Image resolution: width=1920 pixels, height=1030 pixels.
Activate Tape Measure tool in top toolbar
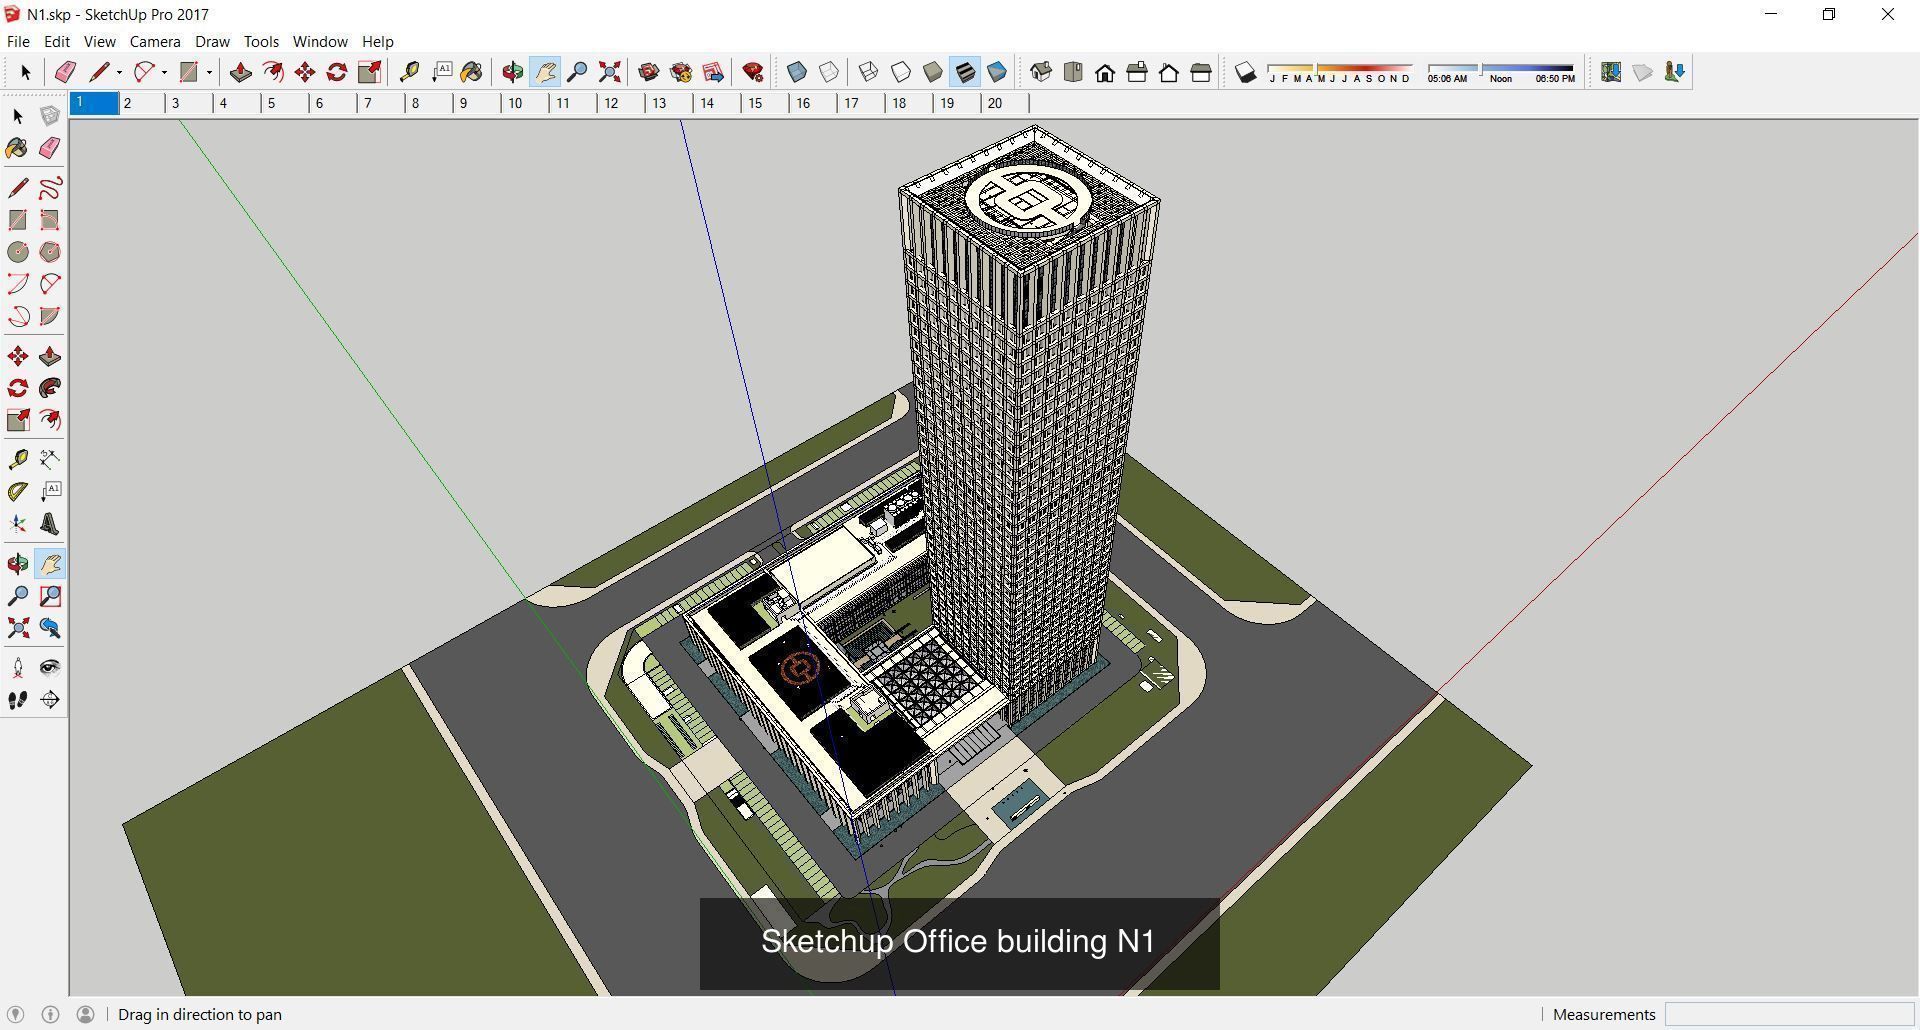tap(409, 72)
